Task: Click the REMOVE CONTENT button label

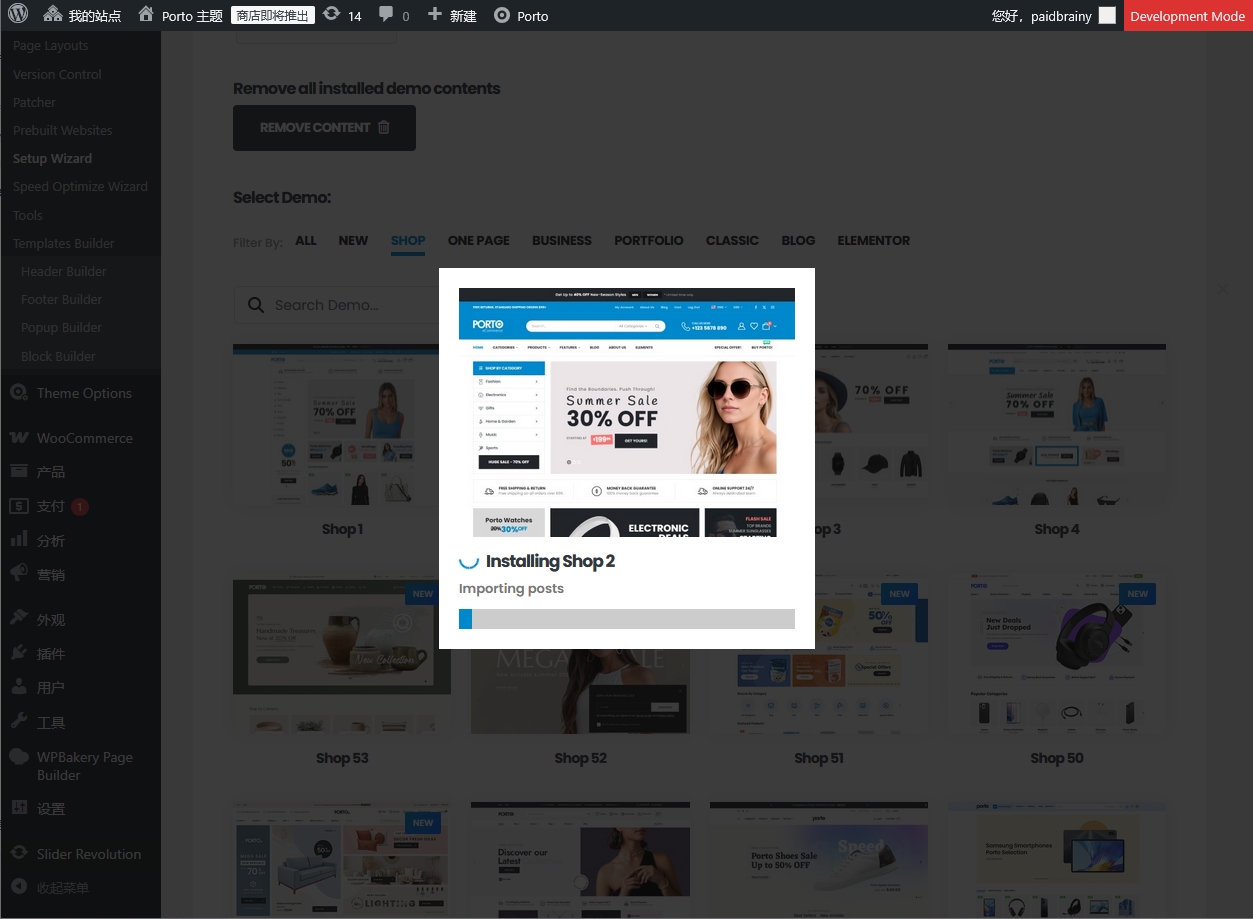Action: point(315,128)
